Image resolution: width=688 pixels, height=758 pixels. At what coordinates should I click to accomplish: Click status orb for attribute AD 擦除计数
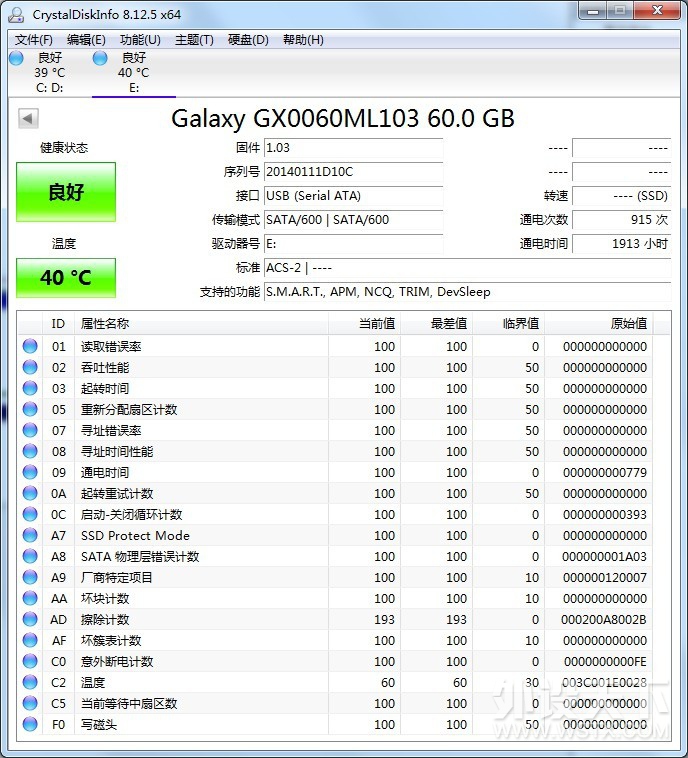pyautogui.click(x=31, y=620)
